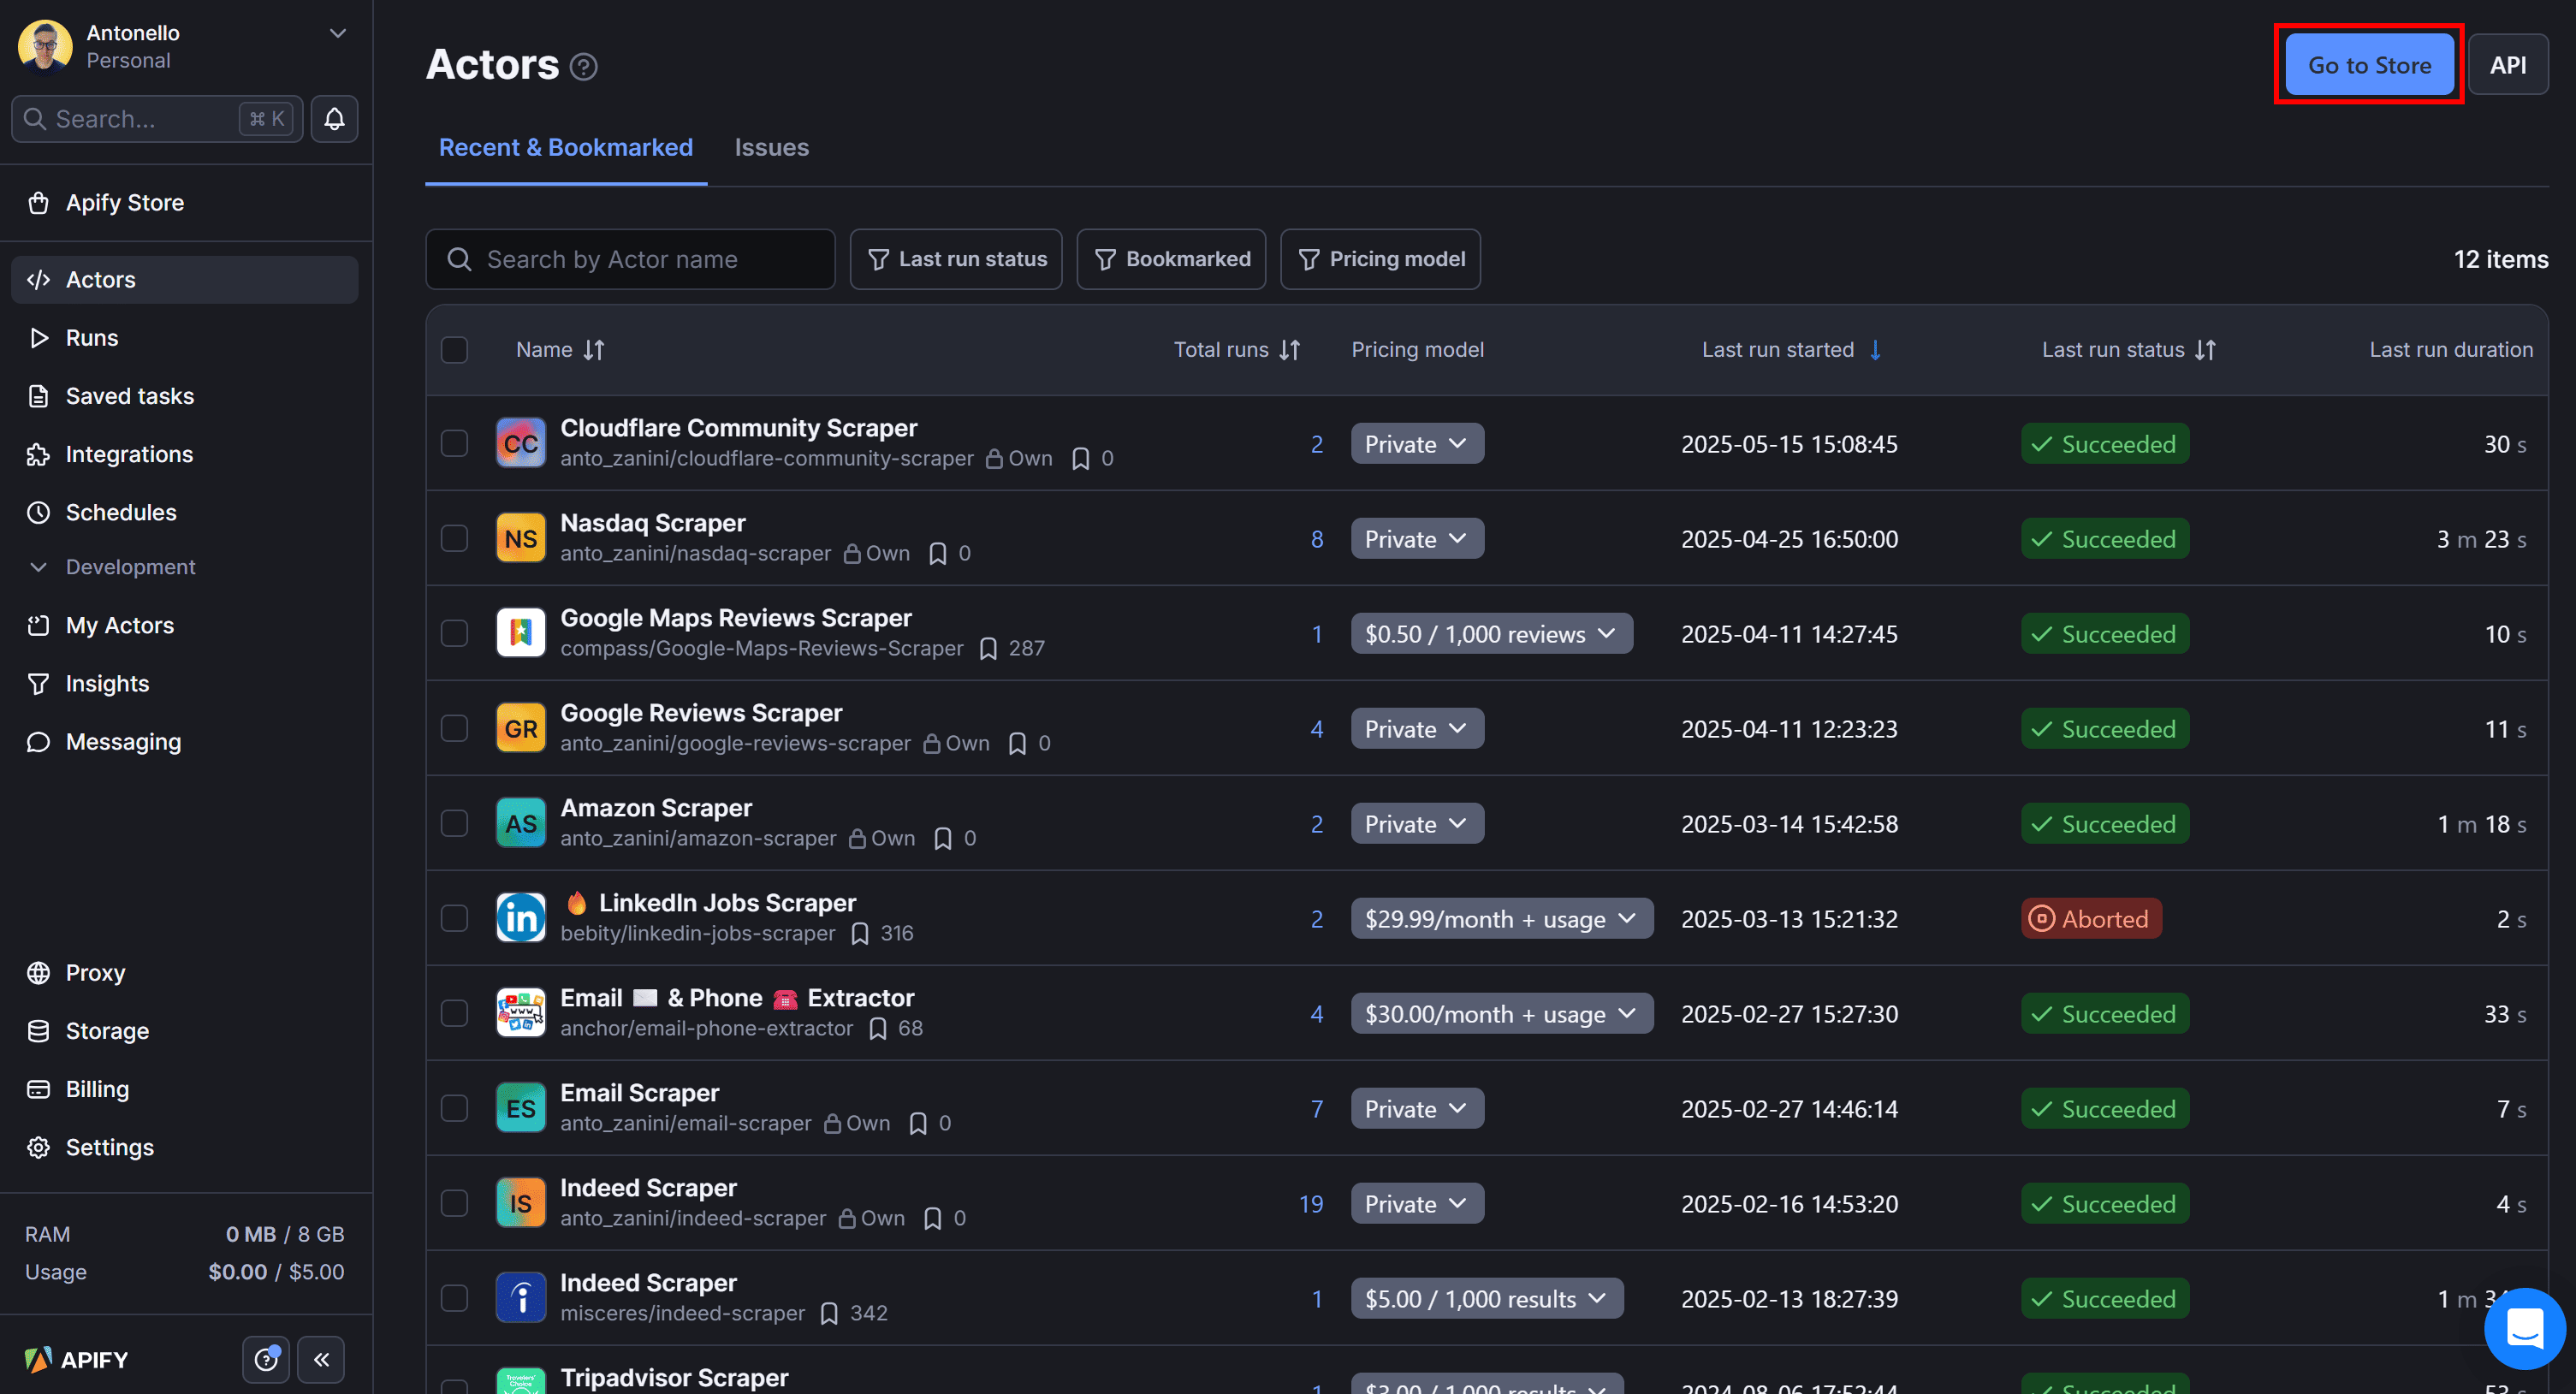
Task: Select the Recent & Bookmarked tab
Action: click(x=565, y=147)
